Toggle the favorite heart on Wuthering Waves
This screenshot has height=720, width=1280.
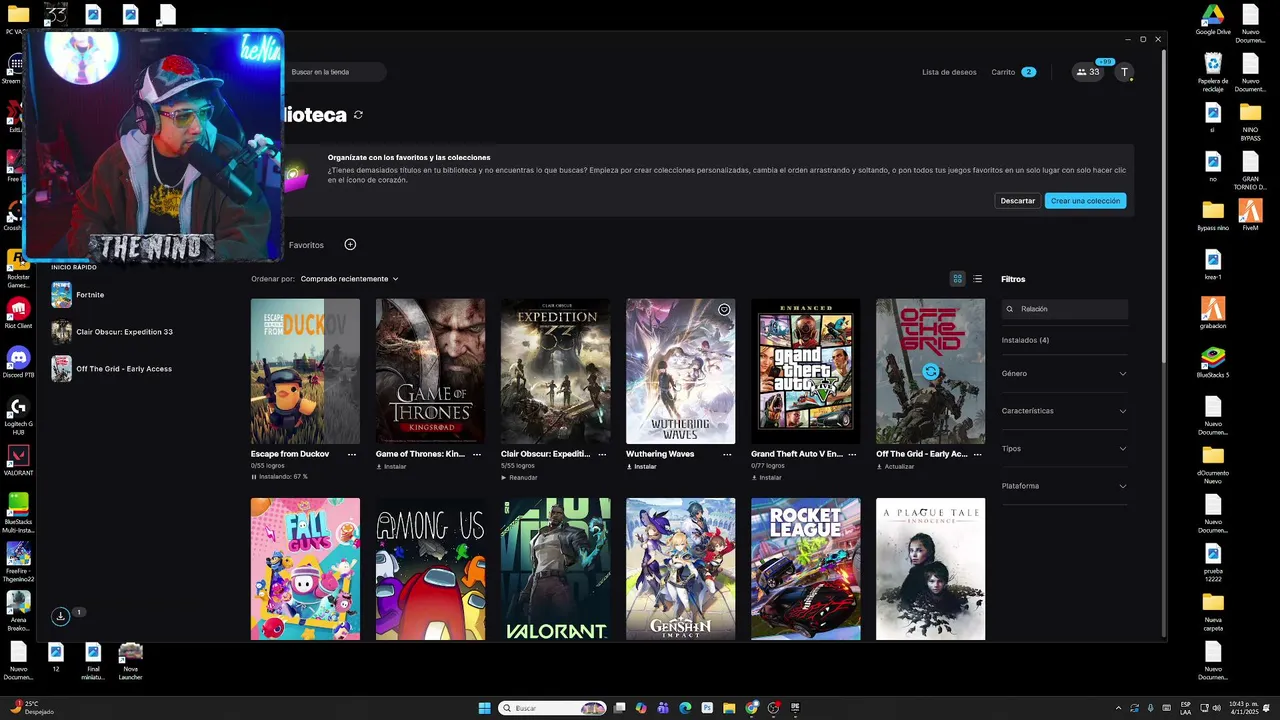[x=724, y=310]
